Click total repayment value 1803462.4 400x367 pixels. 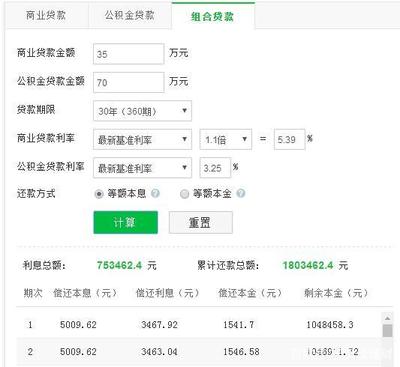[x=308, y=265]
